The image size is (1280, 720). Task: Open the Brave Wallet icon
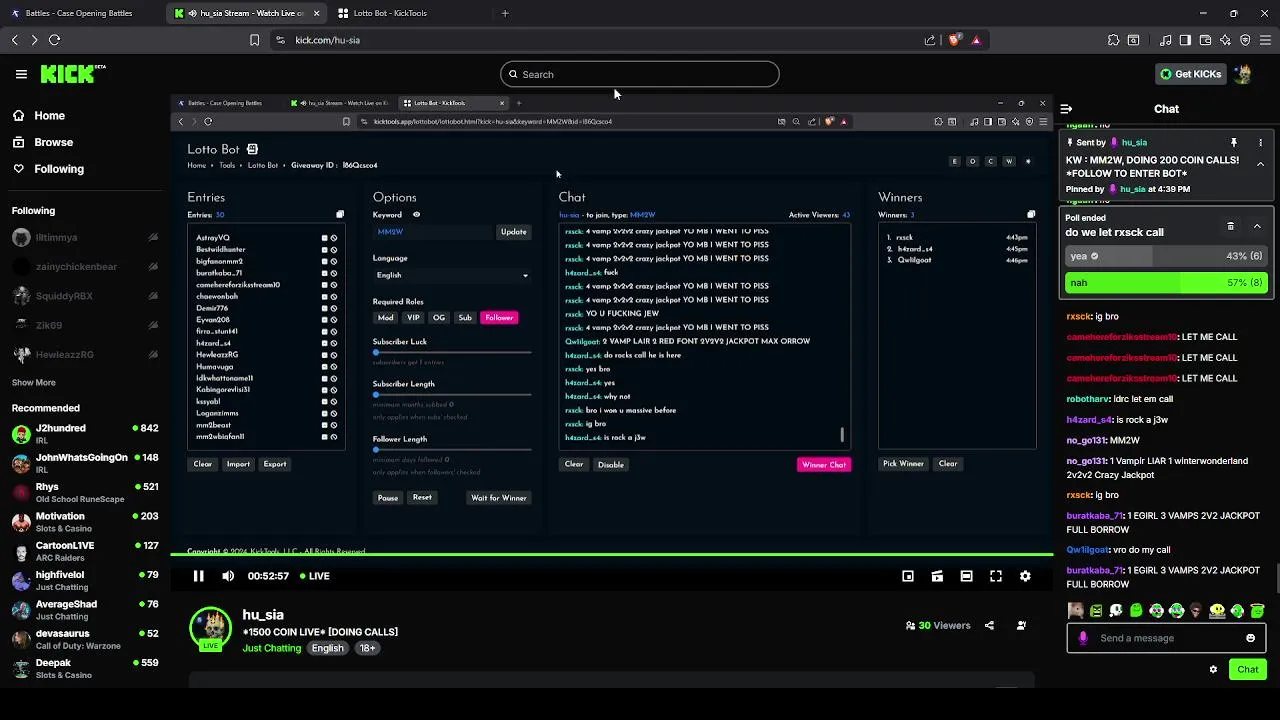coord(1205,40)
